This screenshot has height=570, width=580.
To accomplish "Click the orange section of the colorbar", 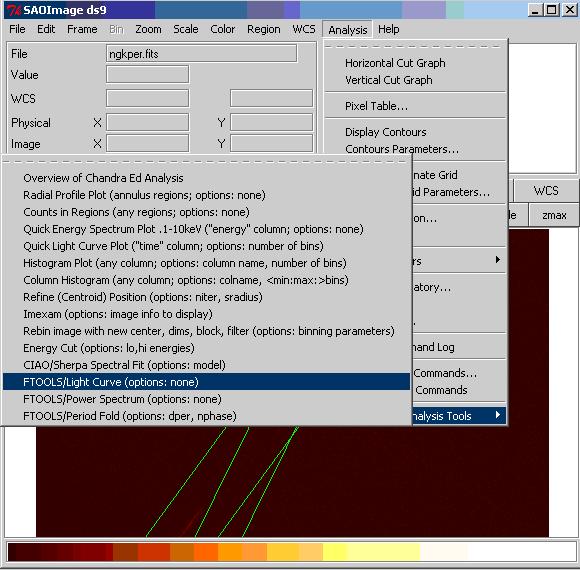I will coord(218,552).
